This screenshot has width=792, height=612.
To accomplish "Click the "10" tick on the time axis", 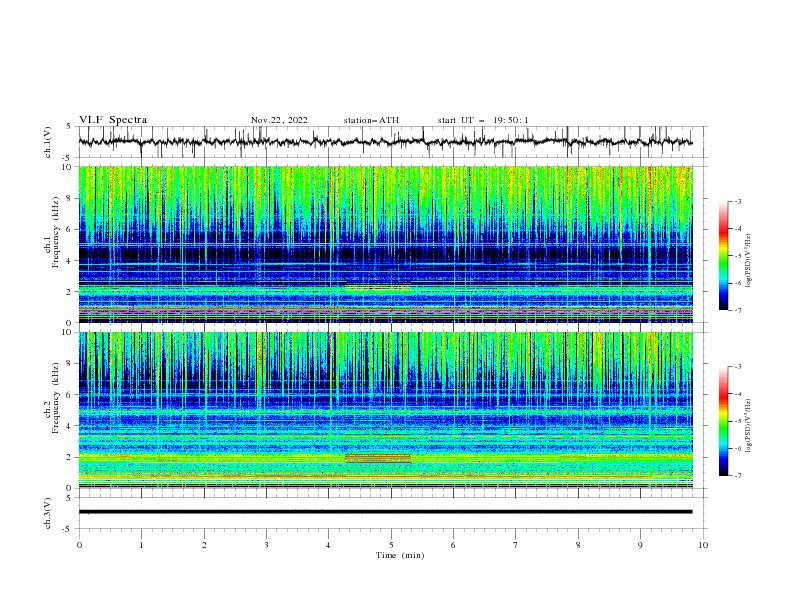I will tap(703, 545).
